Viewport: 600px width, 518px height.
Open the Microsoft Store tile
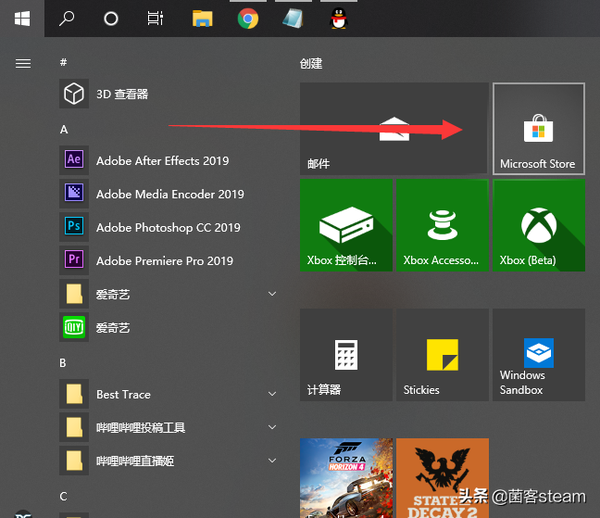coord(538,129)
